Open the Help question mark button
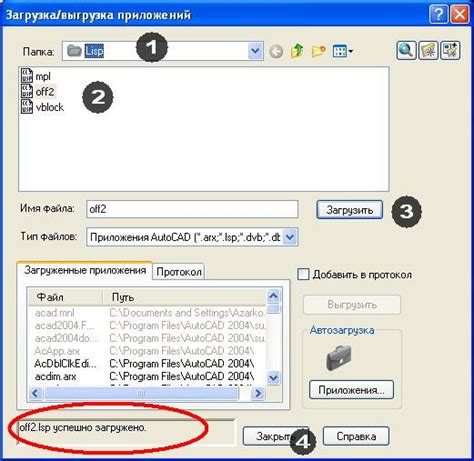This screenshot has width=474, height=461. (x=438, y=15)
